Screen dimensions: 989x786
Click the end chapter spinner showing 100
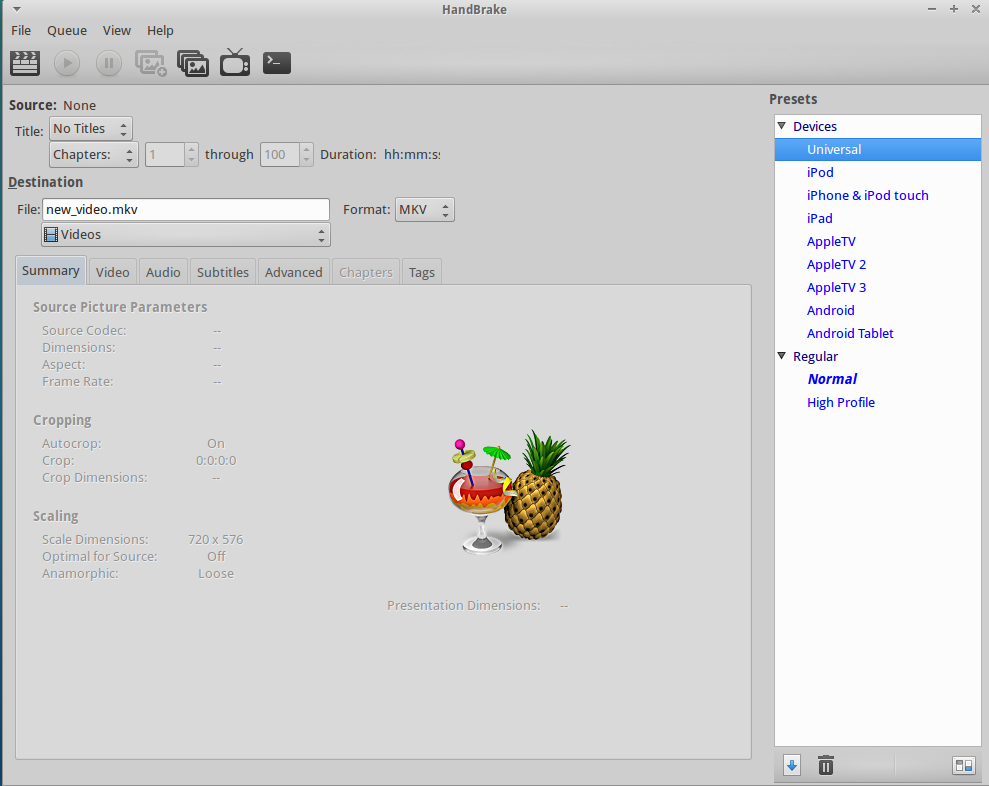point(286,155)
